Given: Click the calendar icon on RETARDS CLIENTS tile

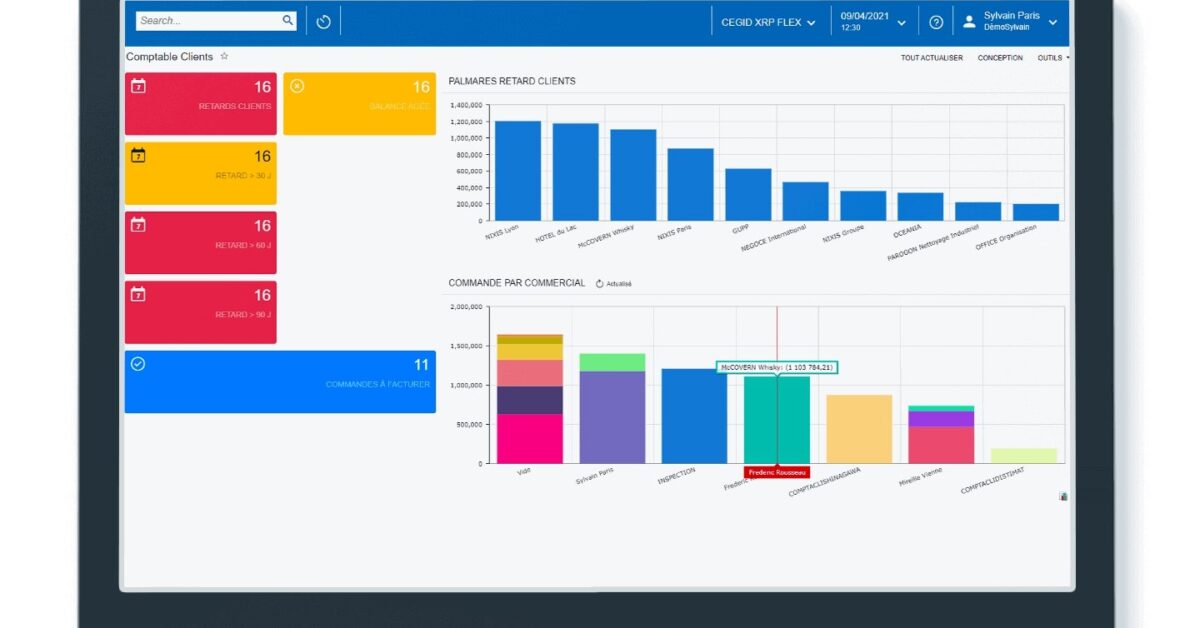Looking at the screenshot, I should click(x=138, y=87).
